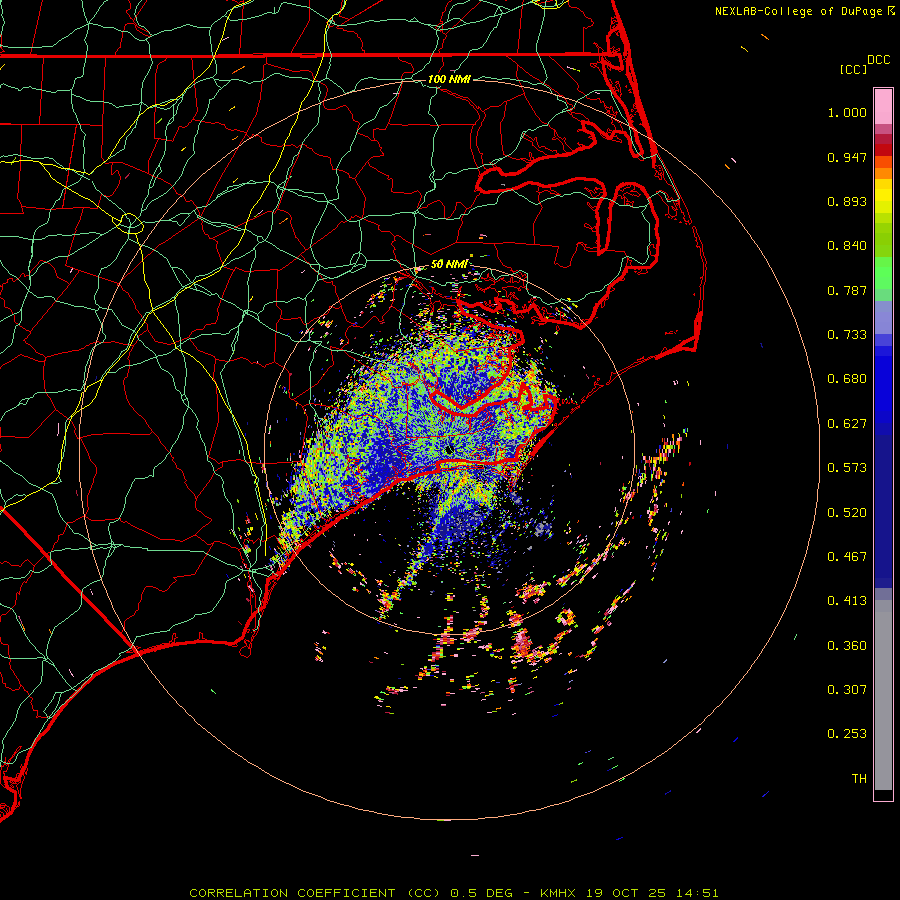Select the 0.627 scale value
Image resolution: width=900 pixels, height=900 pixels.
point(847,424)
